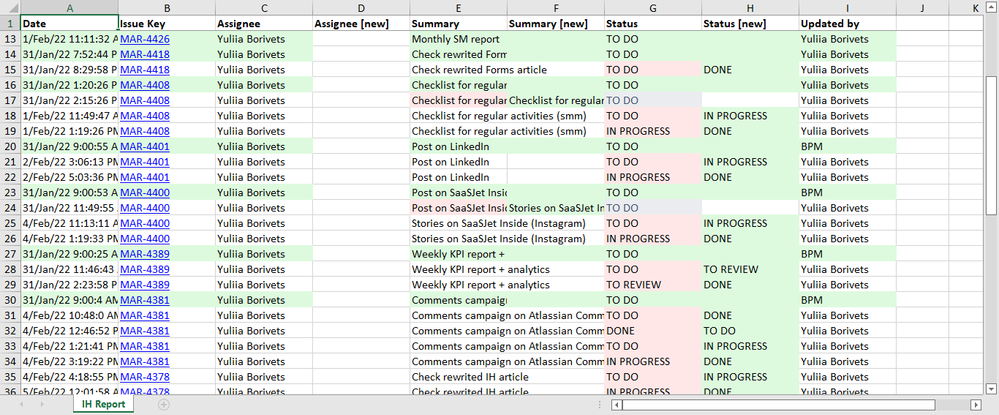This screenshot has width=999, height=415.
Task: Click the 'Updated by' header cell
Action: pos(847,24)
